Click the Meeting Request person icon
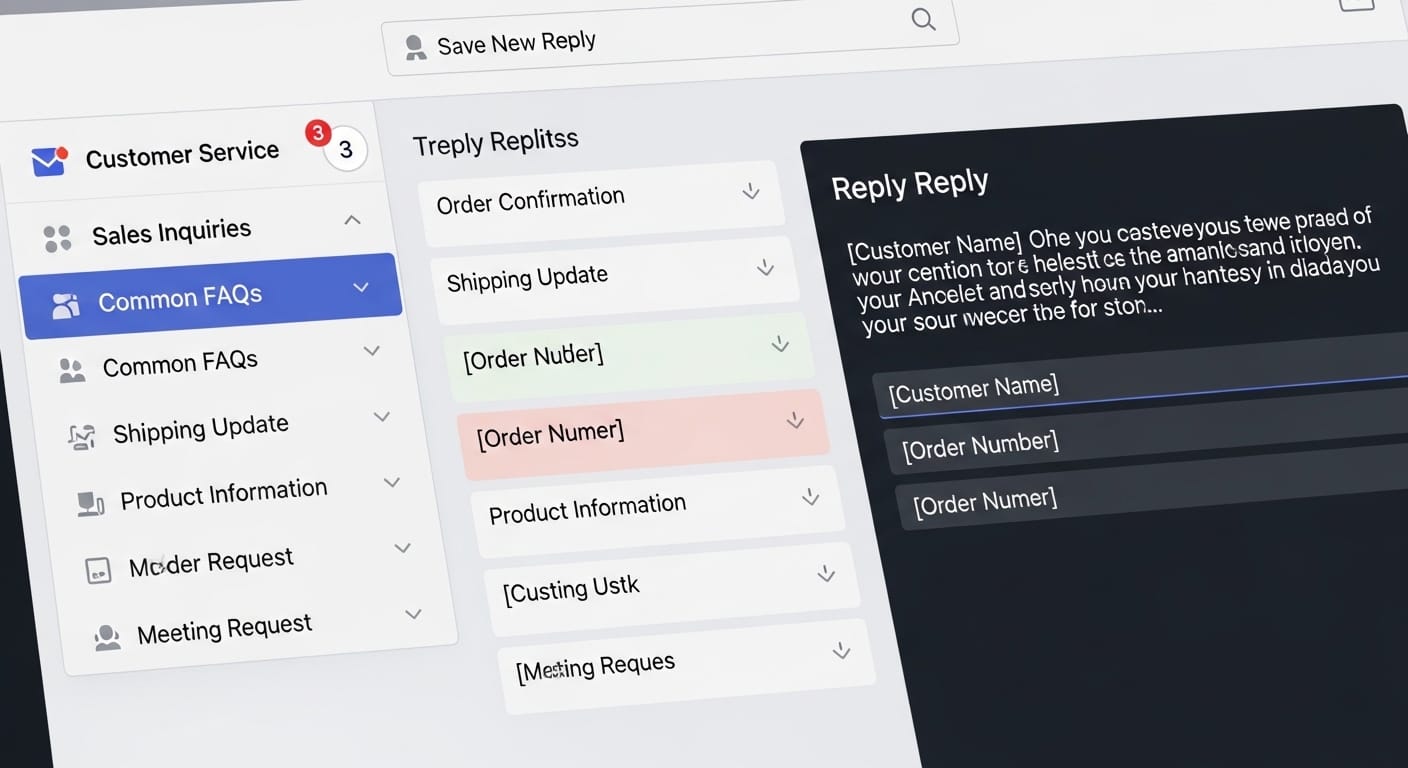 [106, 638]
